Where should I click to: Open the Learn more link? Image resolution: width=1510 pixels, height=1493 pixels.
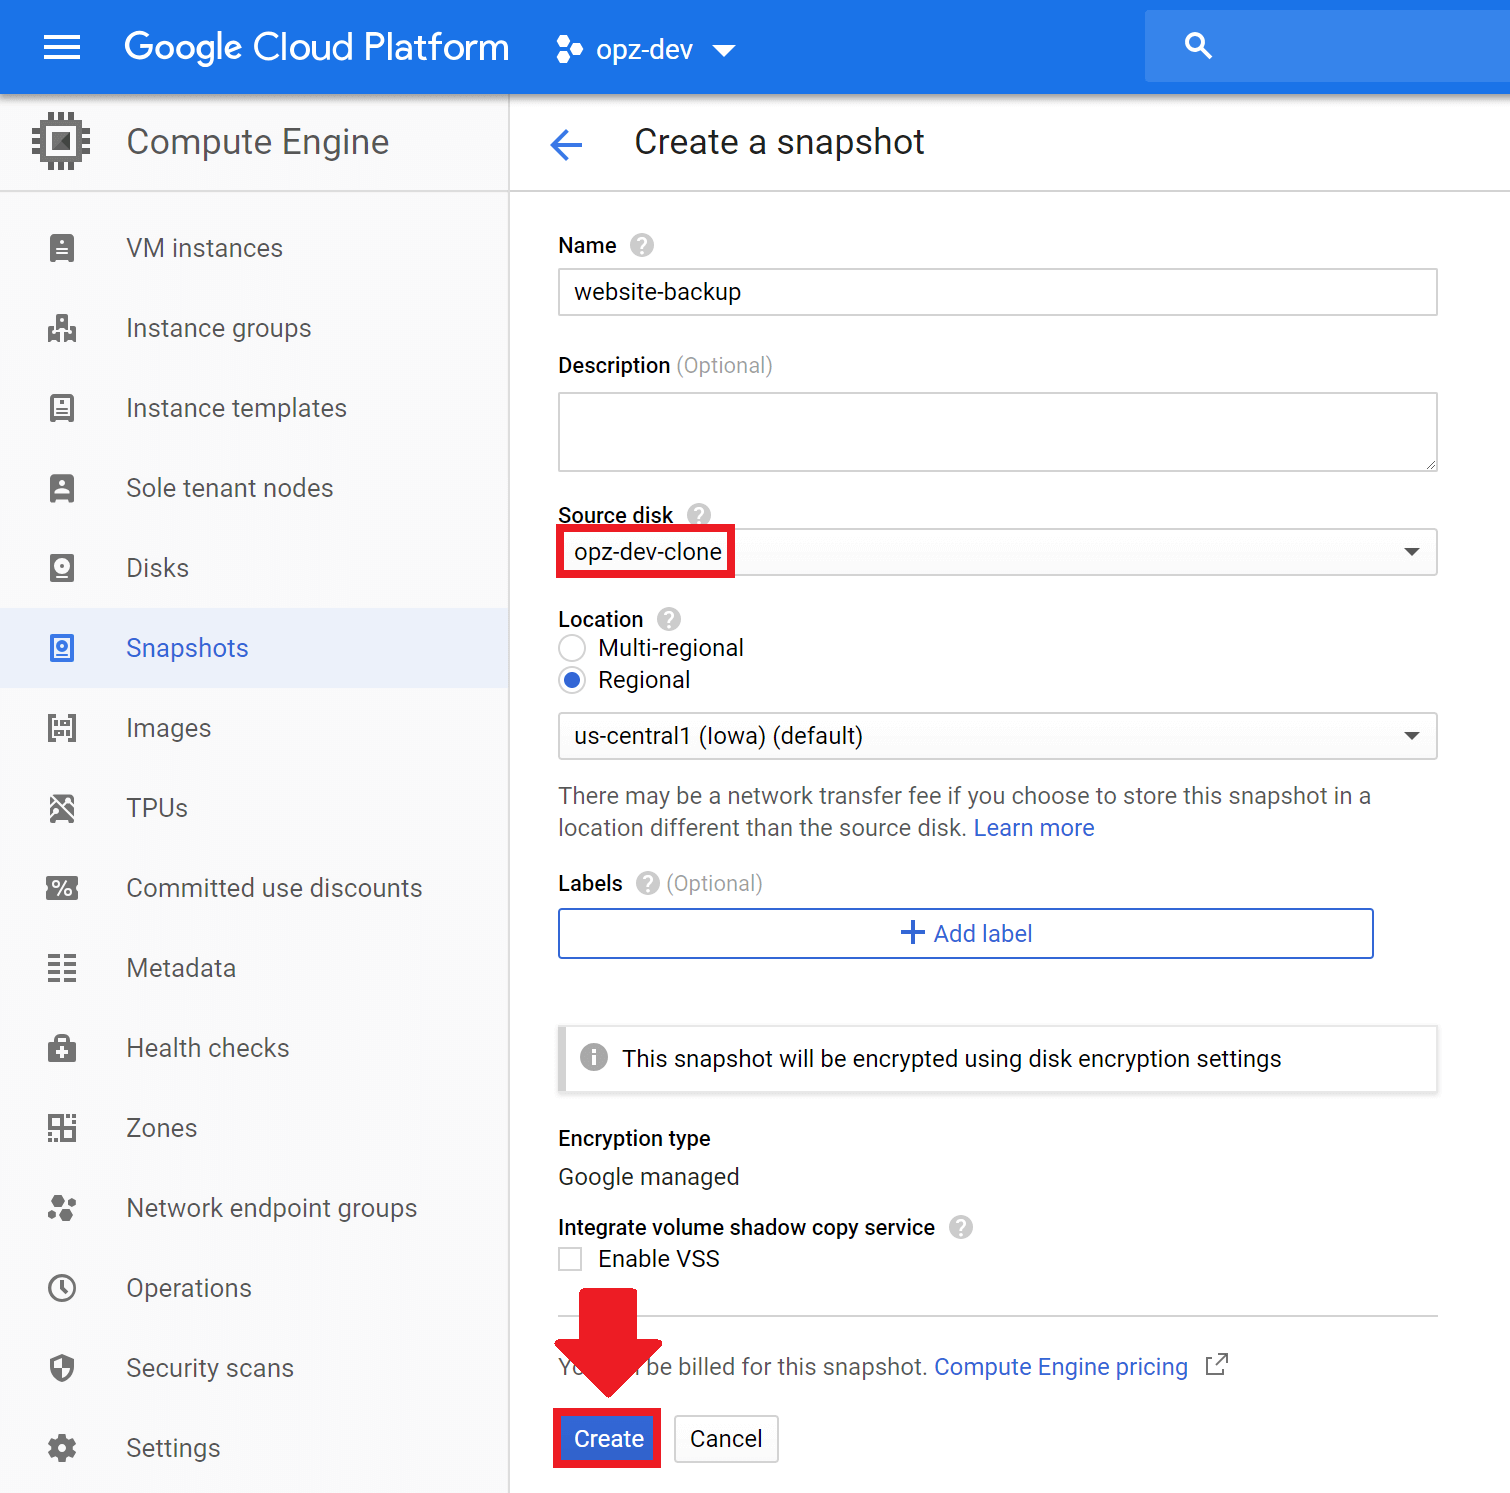point(1034,828)
